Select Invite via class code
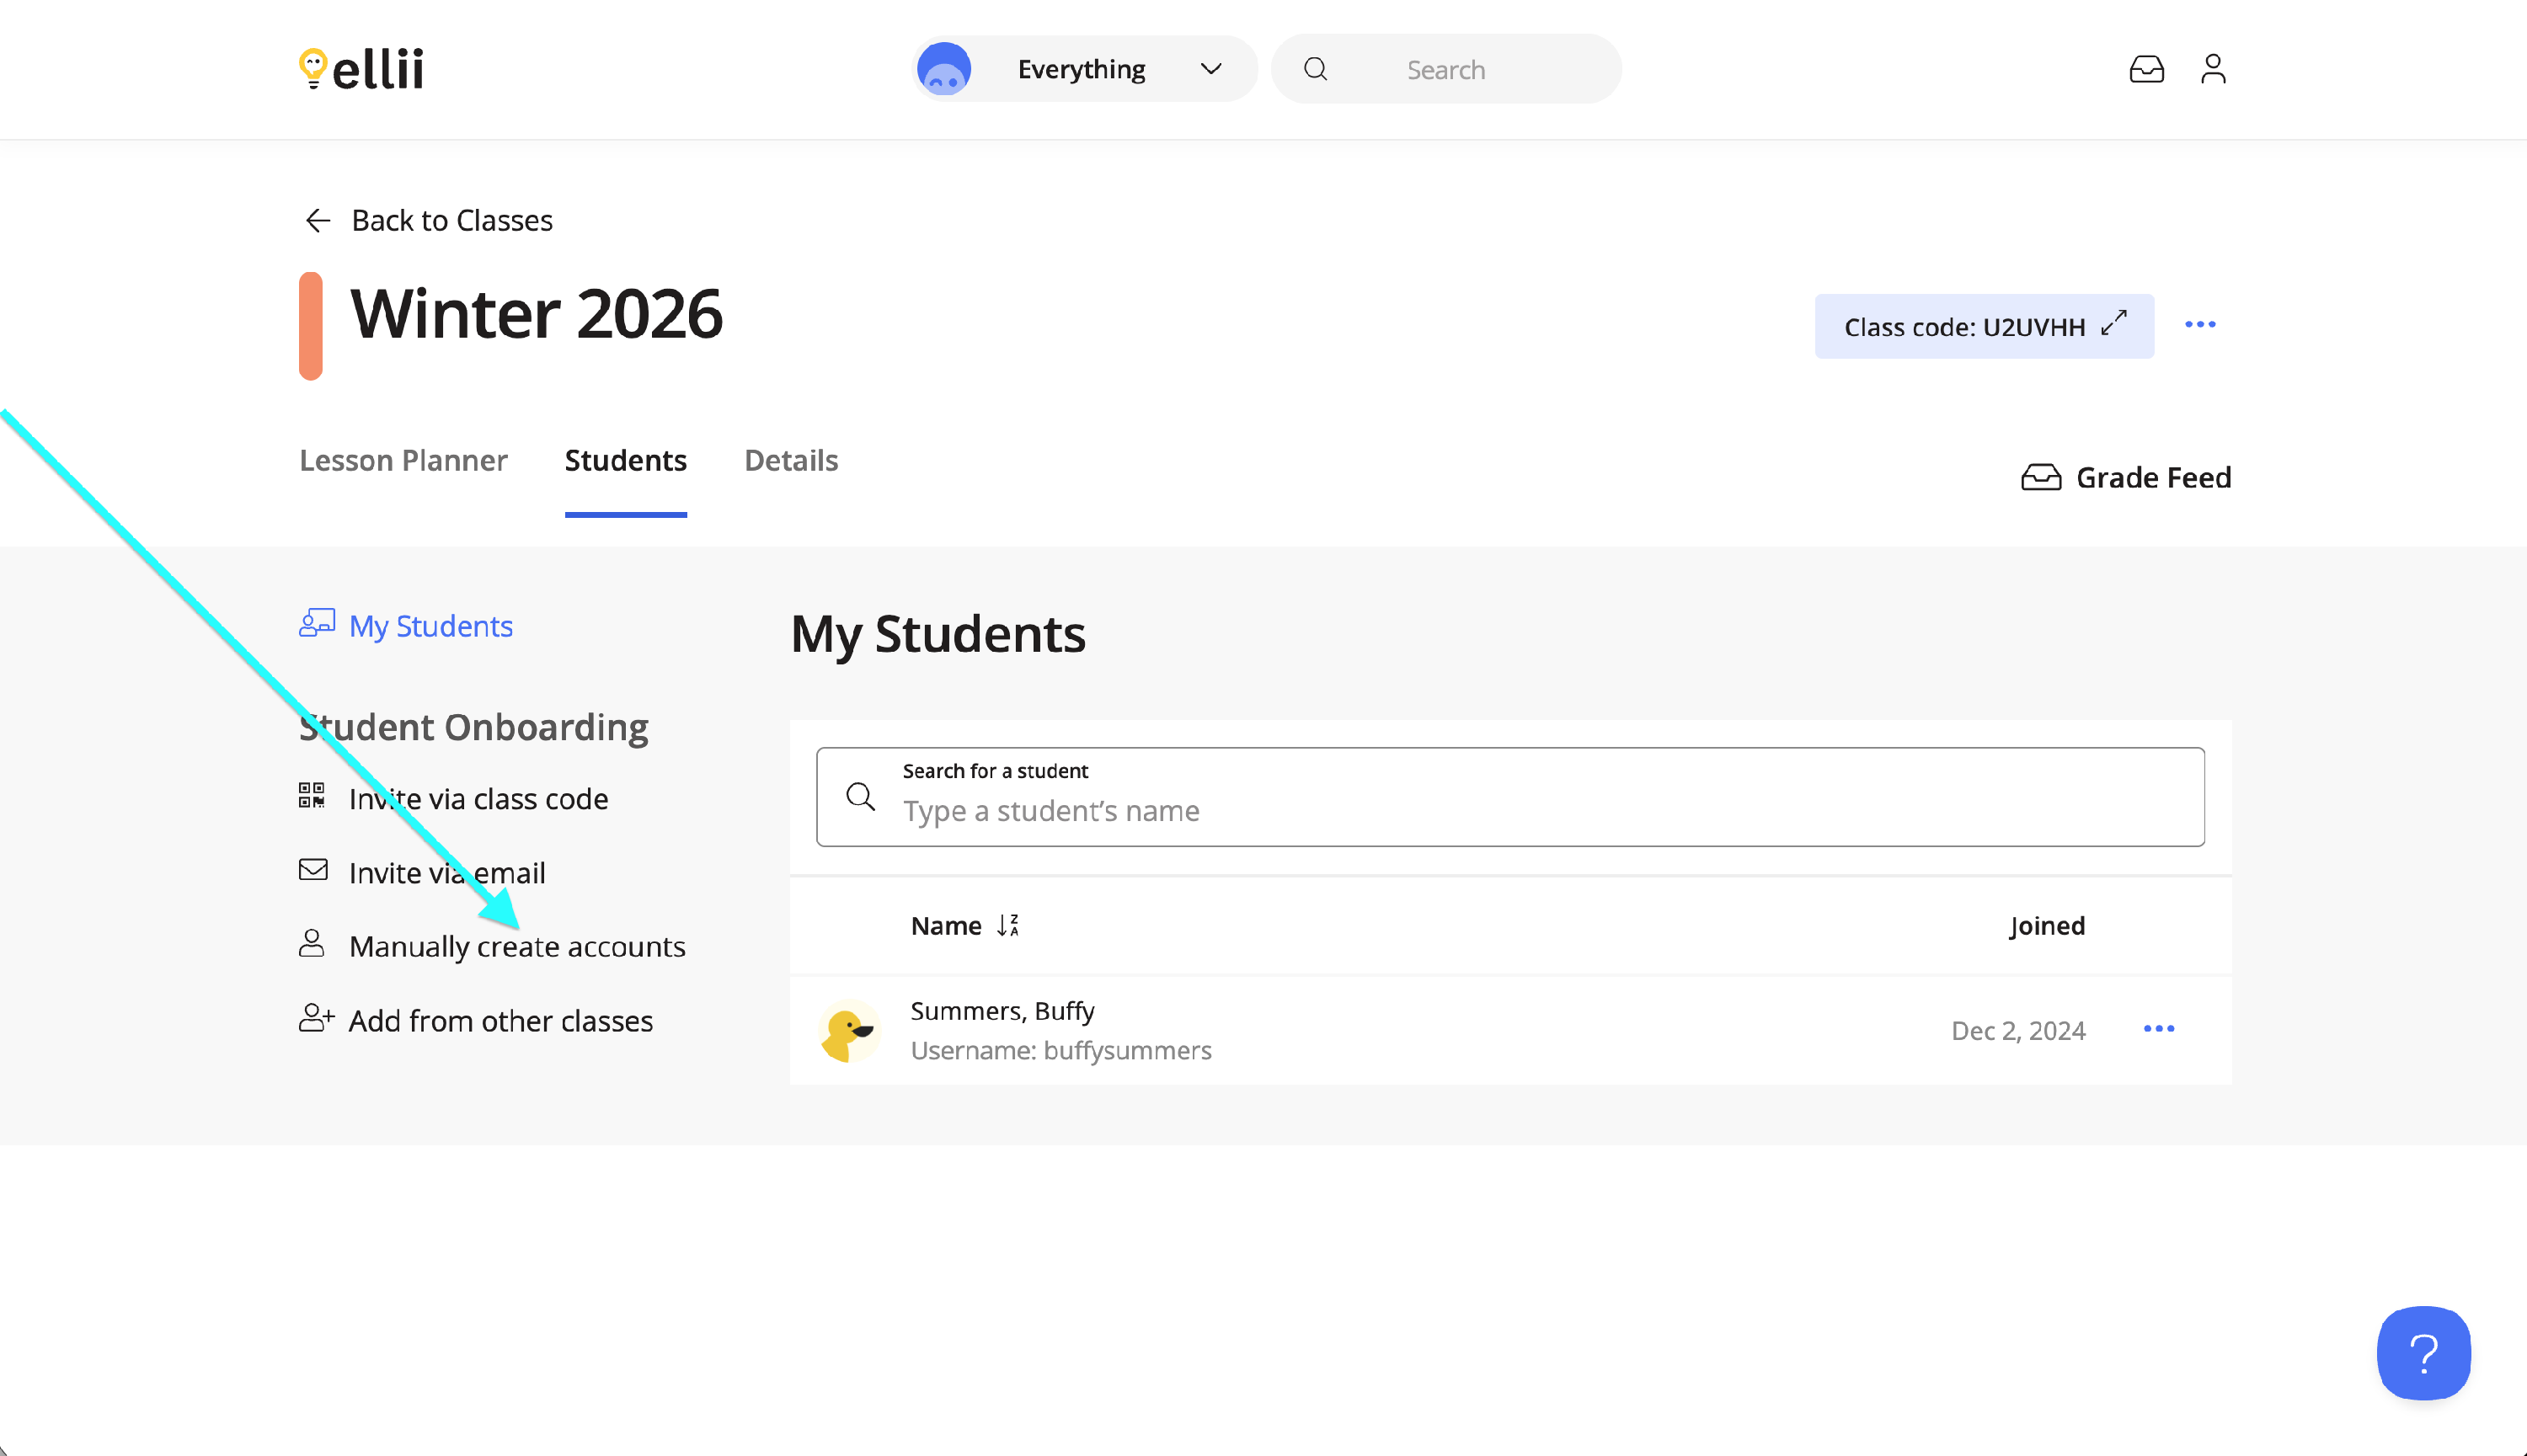This screenshot has width=2527, height=1456. click(x=477, y=799)
